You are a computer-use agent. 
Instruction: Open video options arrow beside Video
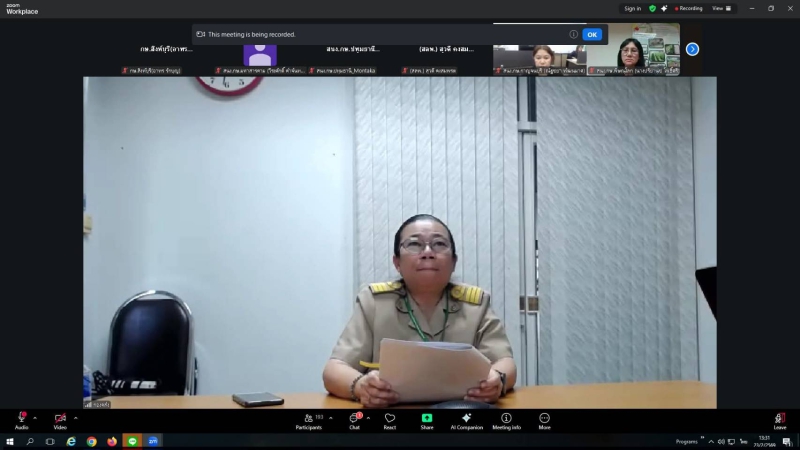tap(76, 417)
